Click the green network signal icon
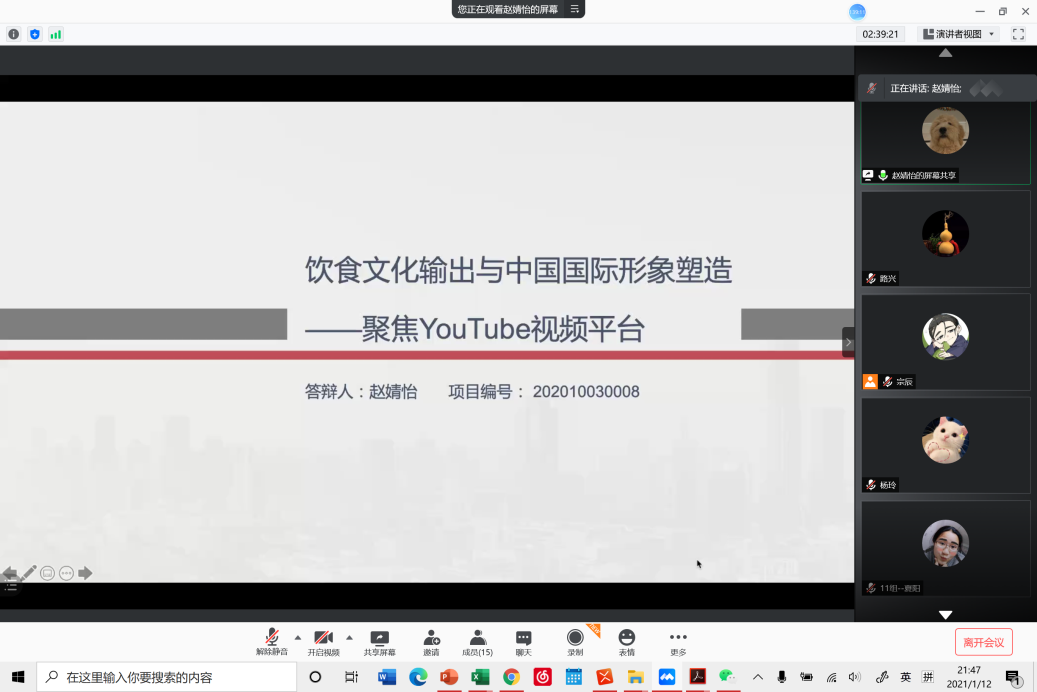 coord(56,34)
